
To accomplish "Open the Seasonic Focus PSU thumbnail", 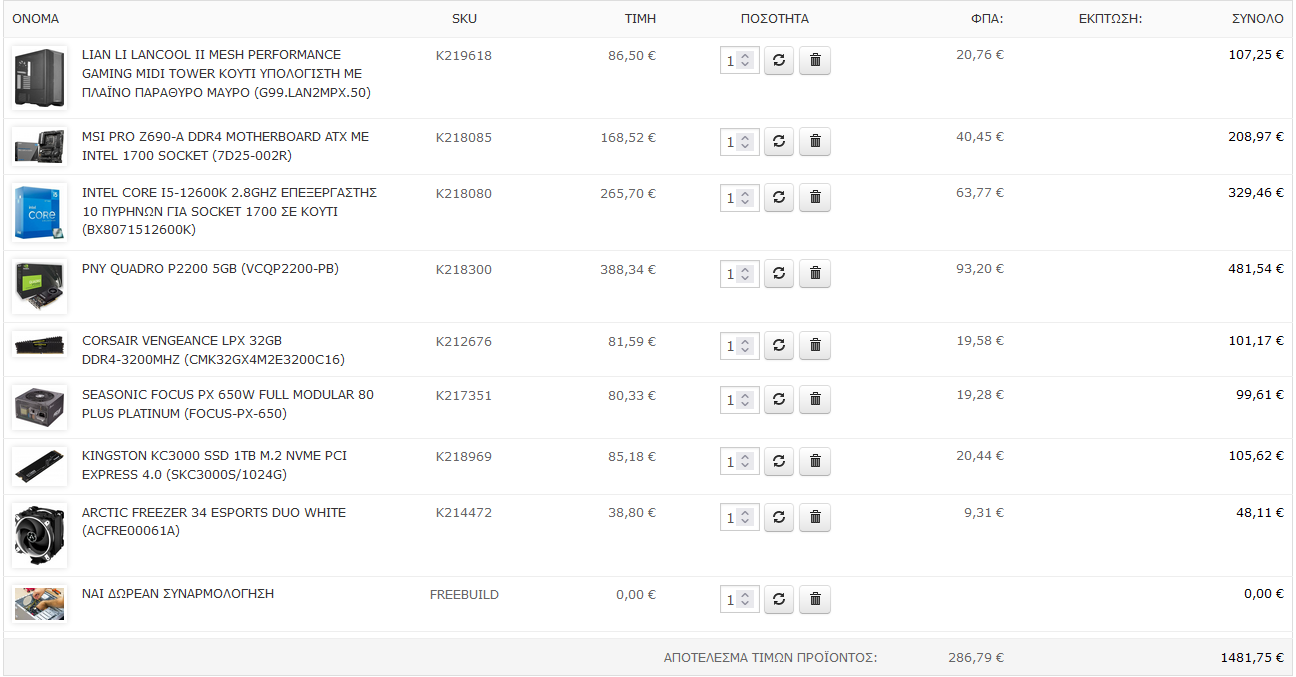I will [40, 407].
